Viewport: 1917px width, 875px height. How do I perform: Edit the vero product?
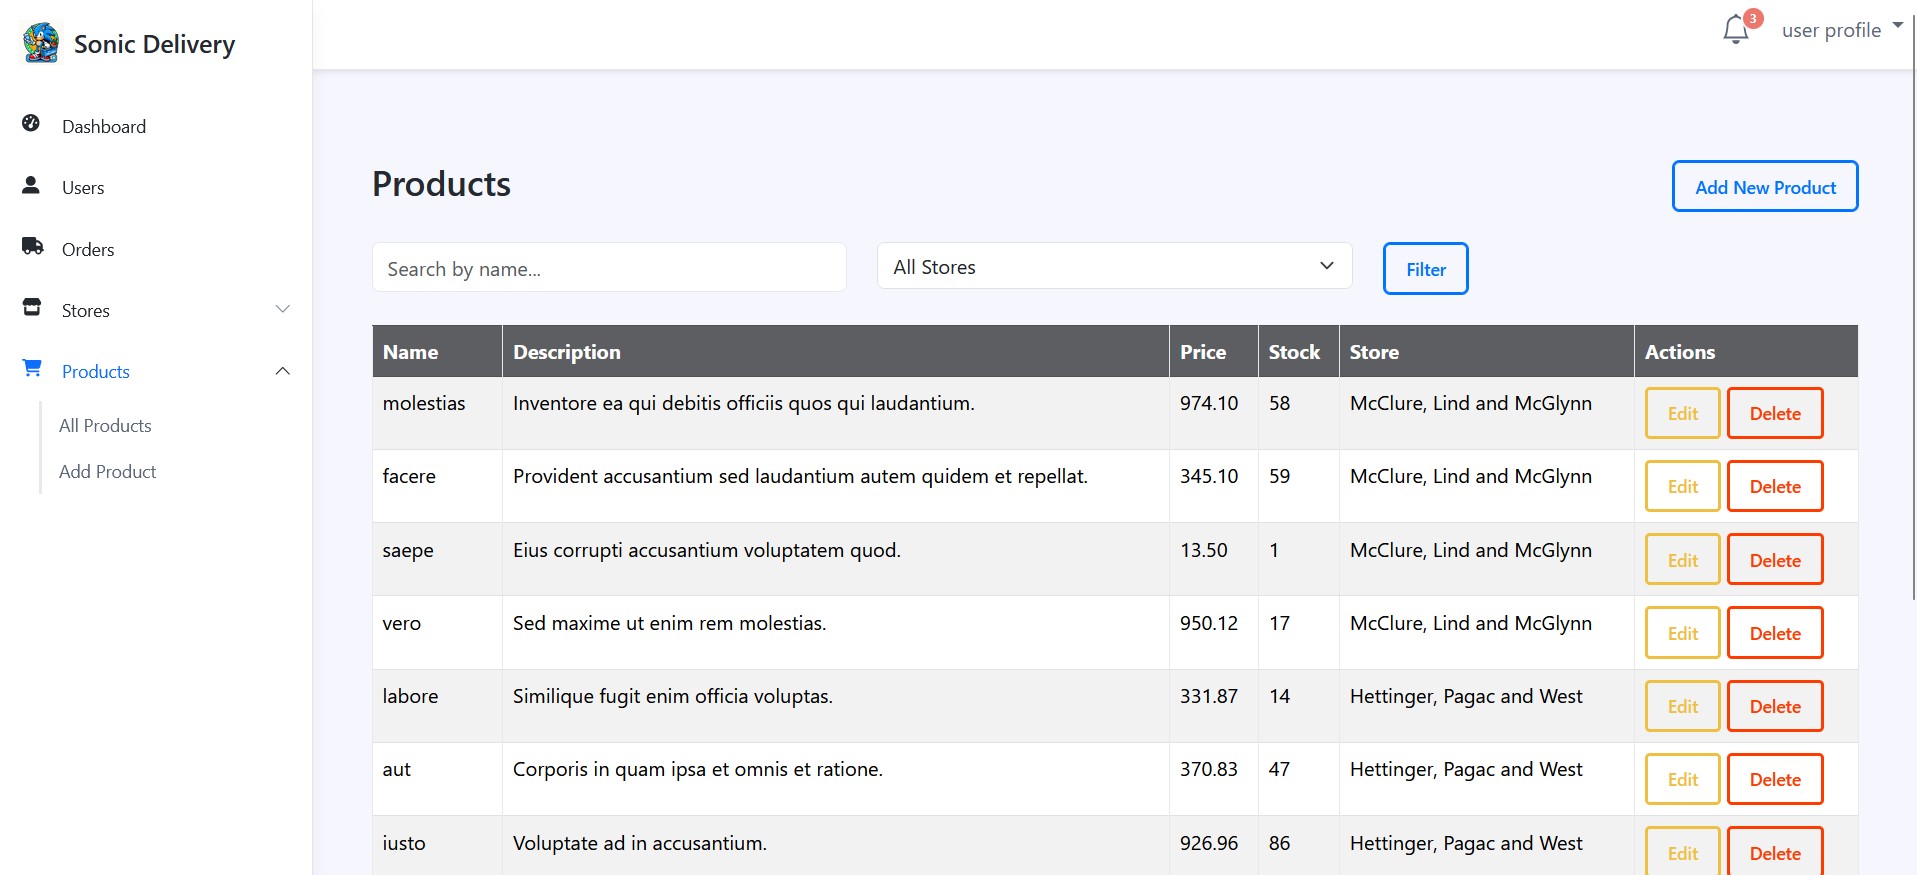pos(1682,633)
